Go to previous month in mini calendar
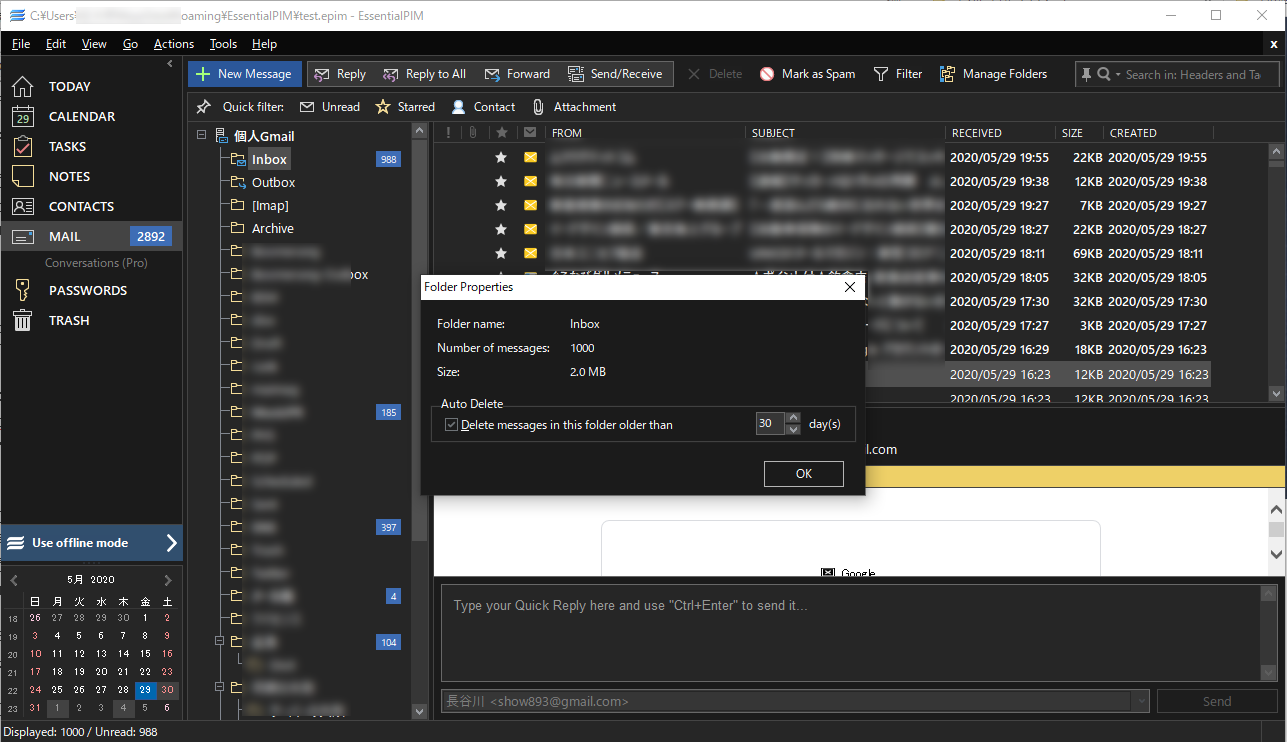1287x742 pixels. [x=14, y=580]
